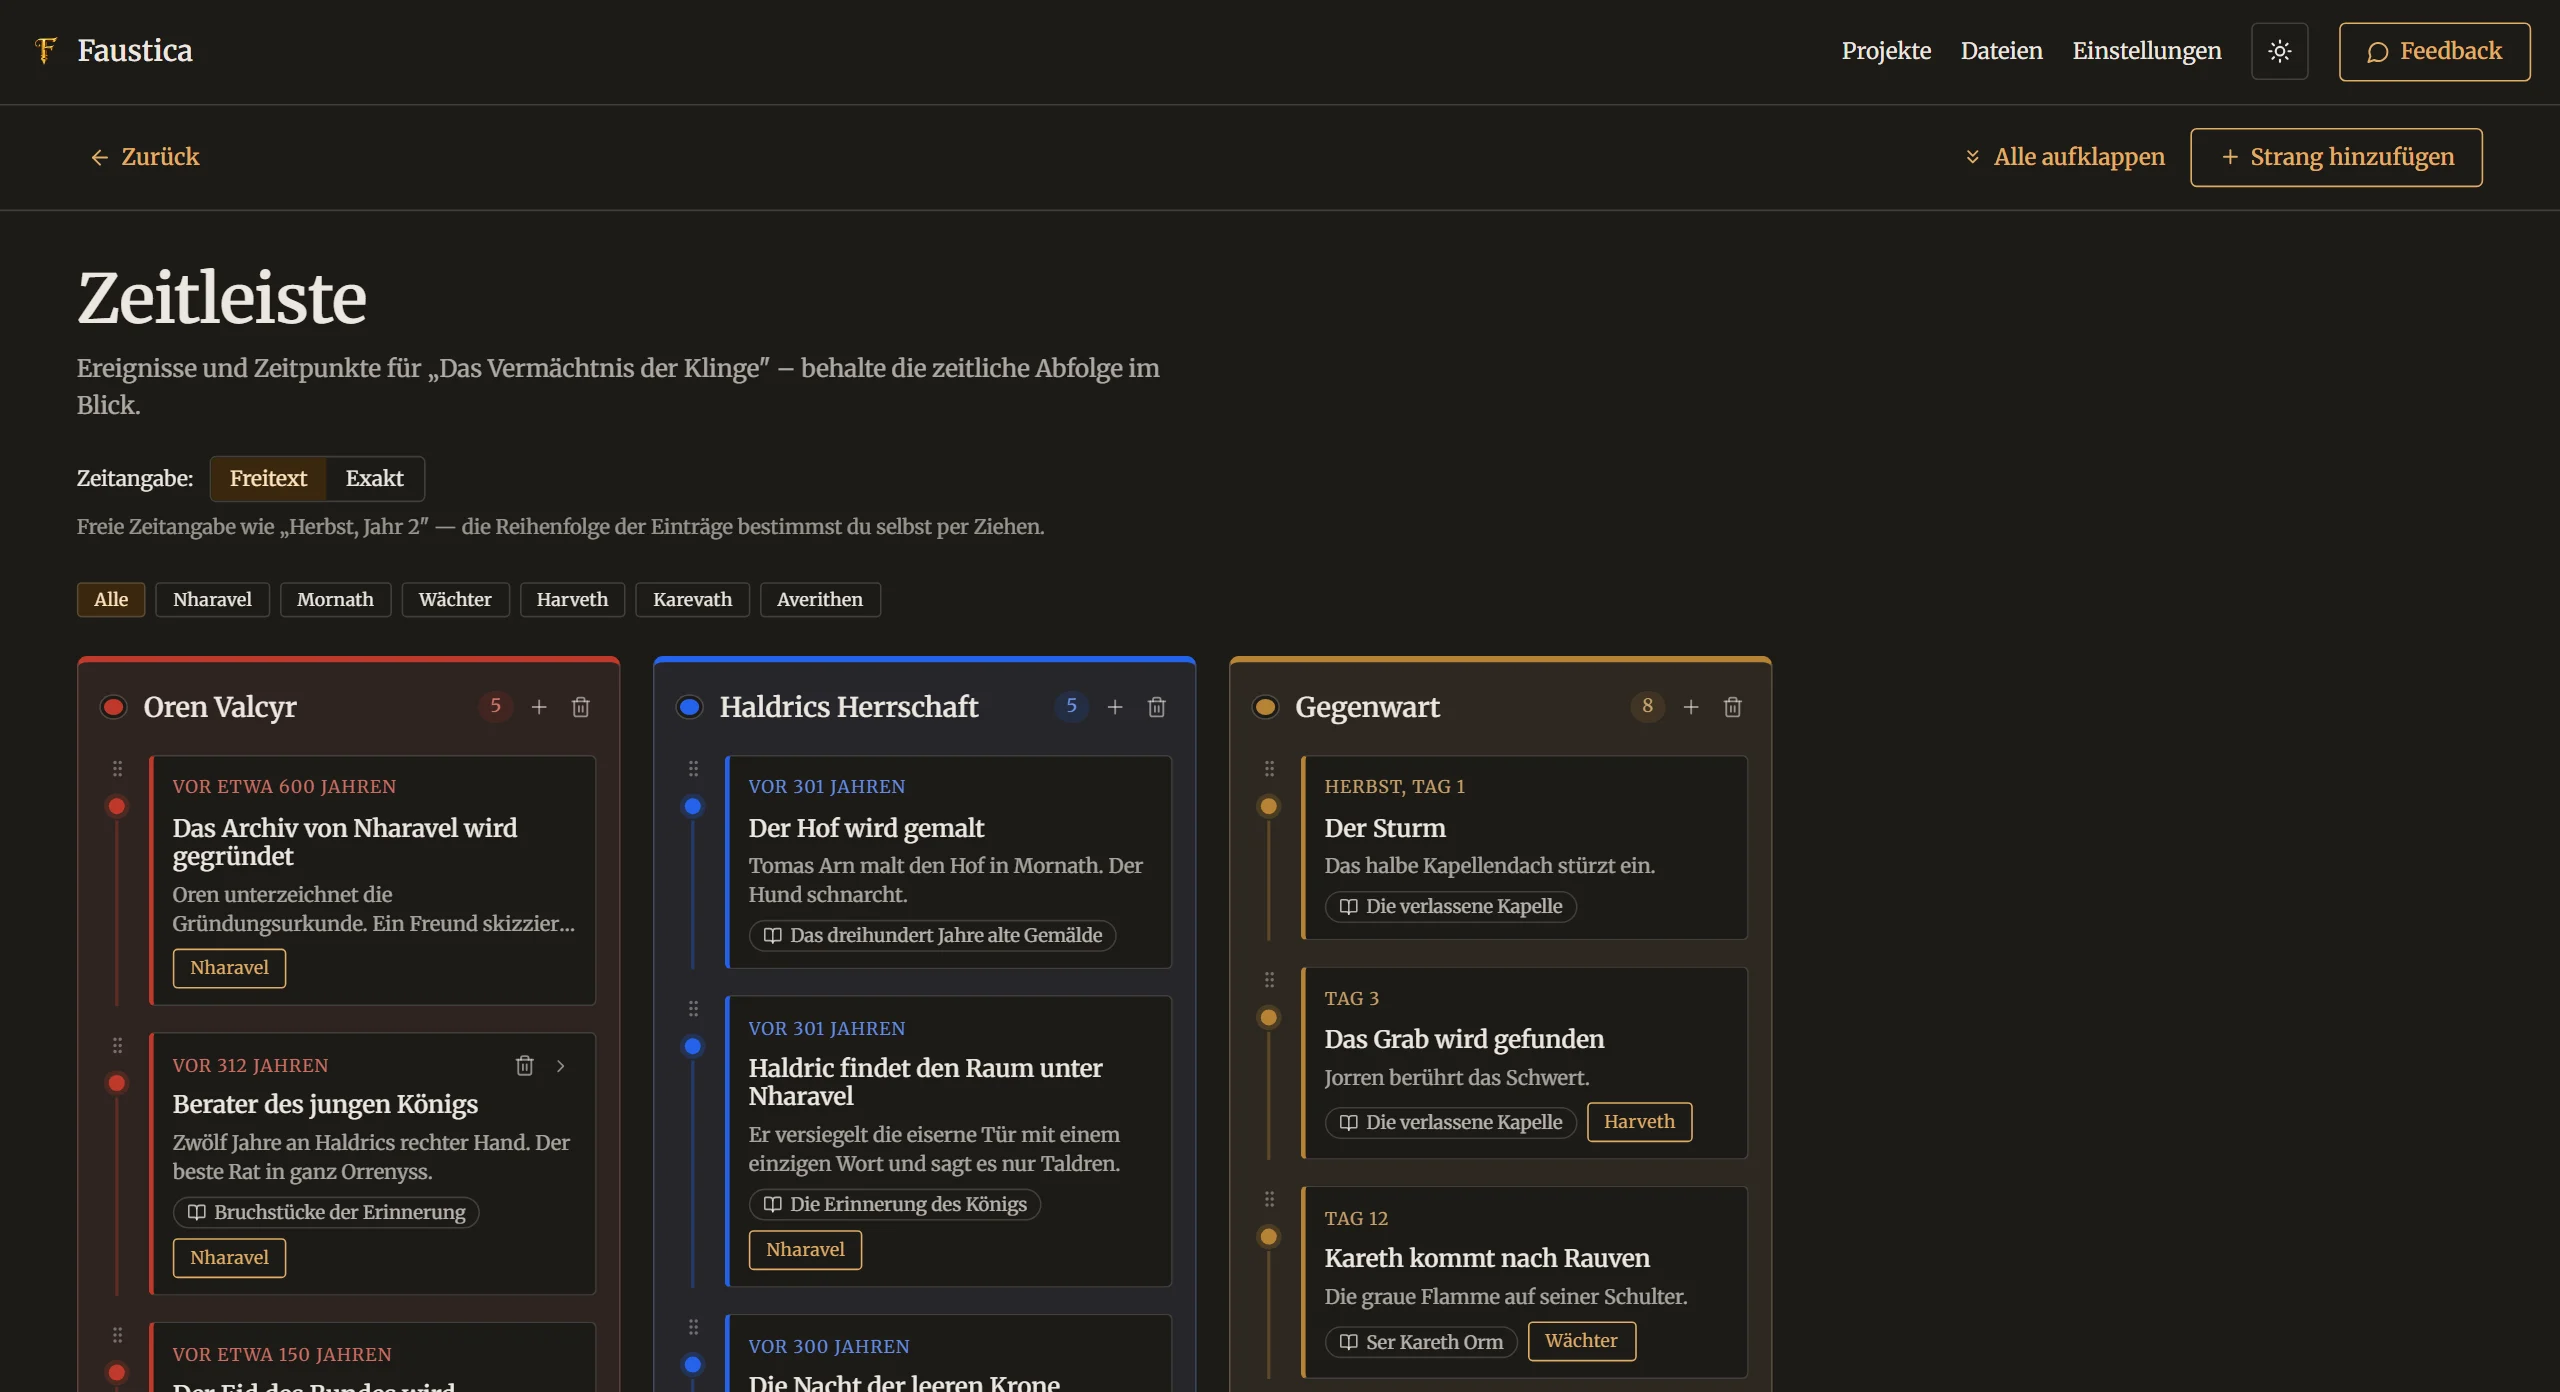Viewport: 2560px width, 1392px height.
Task: Delete the Berater des jungen Königs entry
Action: [x=524, y=1065]
